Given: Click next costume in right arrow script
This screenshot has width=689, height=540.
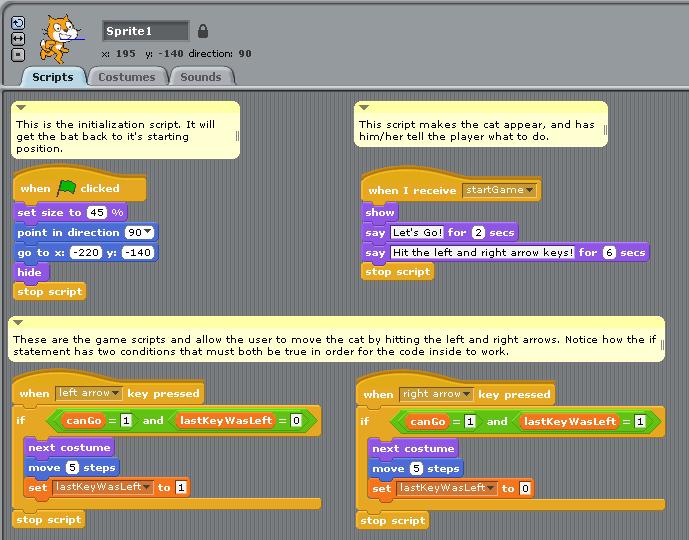Looking at the screenshot, I should 413,449.
